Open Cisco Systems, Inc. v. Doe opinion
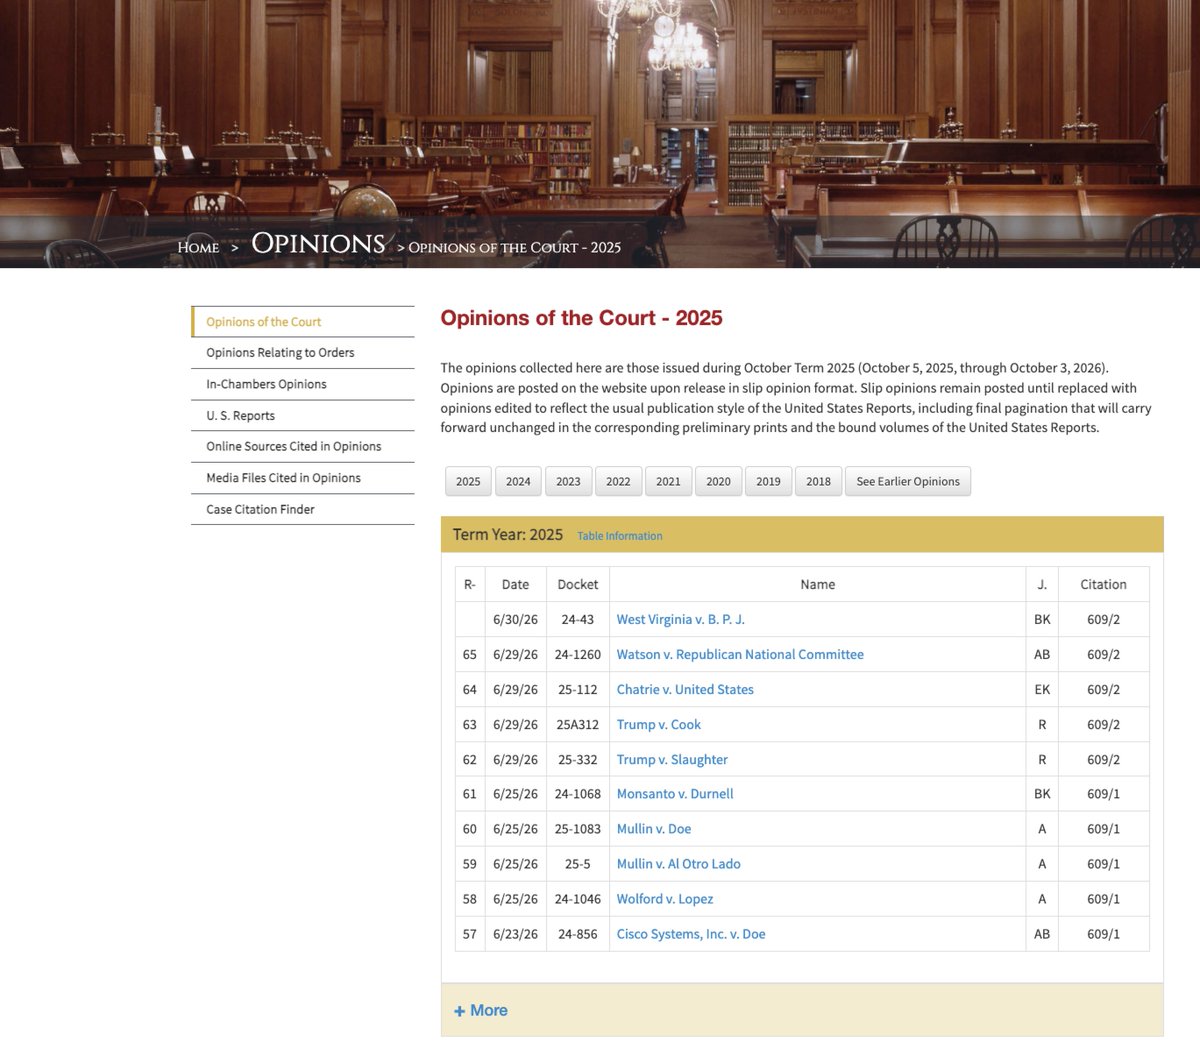1200x1063 pixels. pos(691,934)
